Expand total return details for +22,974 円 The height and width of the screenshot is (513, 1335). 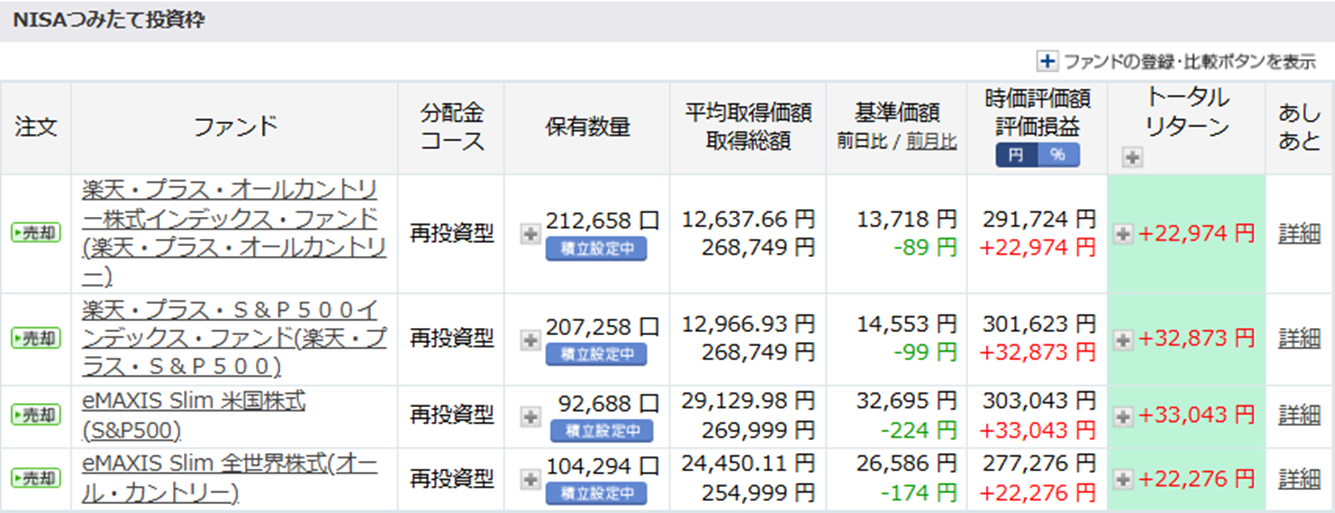pyautogui.click(x=1124, y=234)
